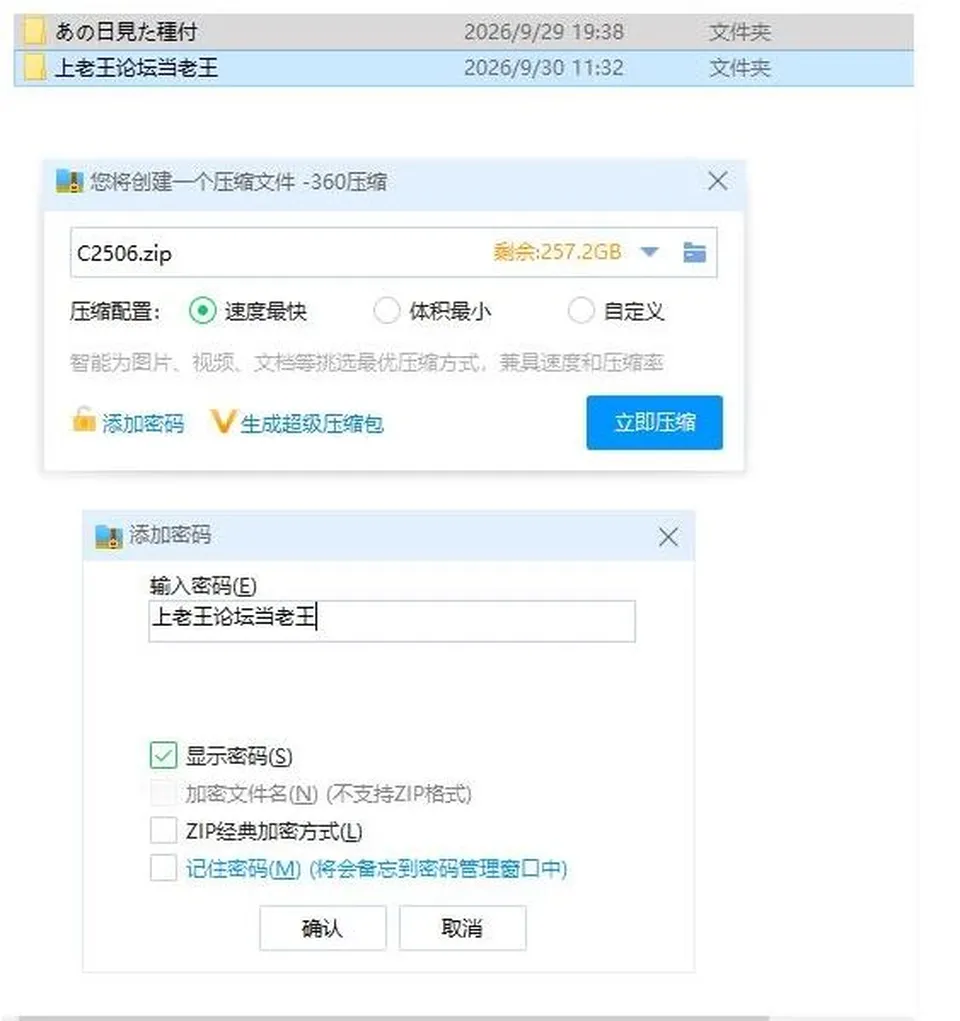Enable ZIP经典加密方式(L) checkbox
This screenshot has height=1021, width=960.
point(163,830)
